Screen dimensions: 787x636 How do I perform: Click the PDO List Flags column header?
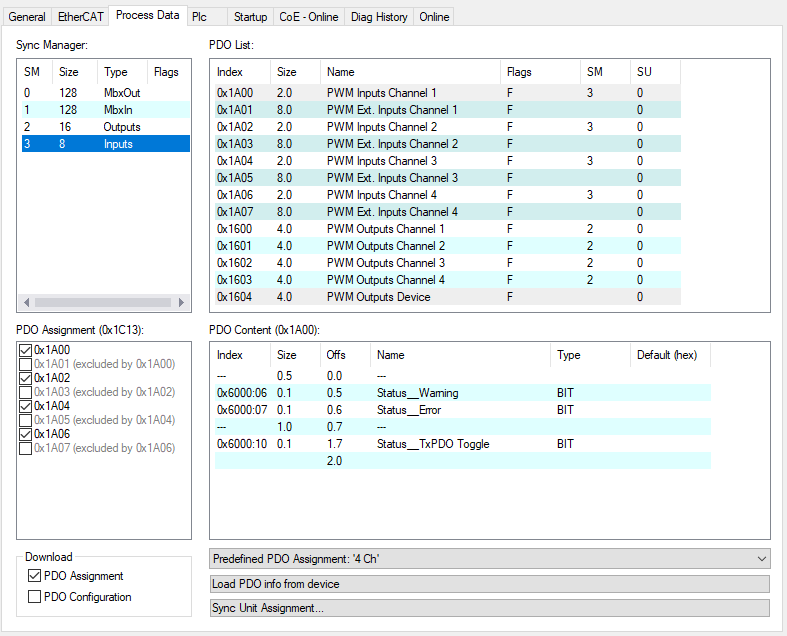(541, 72)
